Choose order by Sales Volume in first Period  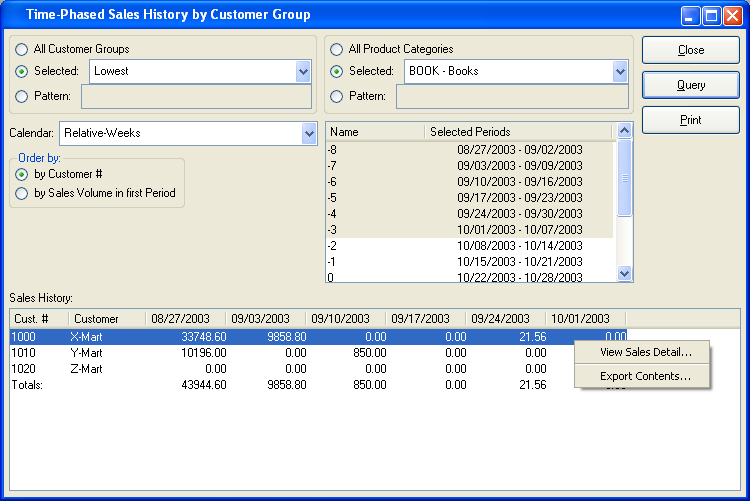tap(22, 194)
